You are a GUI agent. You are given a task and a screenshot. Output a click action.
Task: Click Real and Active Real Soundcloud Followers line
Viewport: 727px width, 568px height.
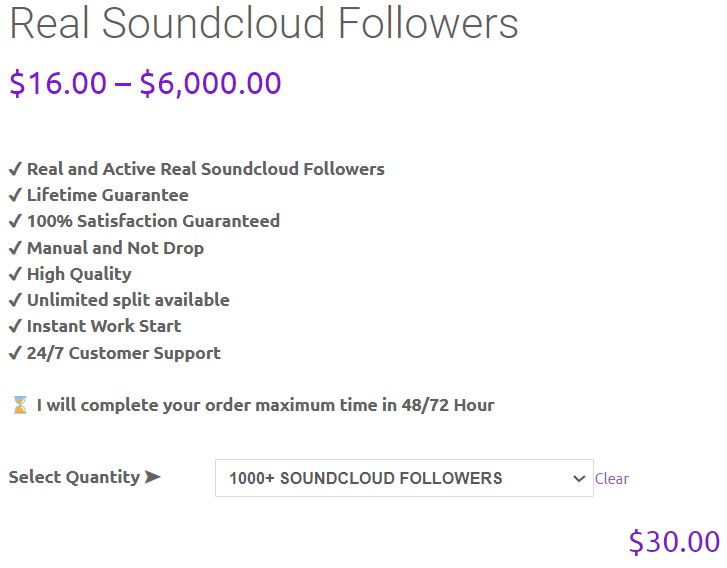(197, 169)
